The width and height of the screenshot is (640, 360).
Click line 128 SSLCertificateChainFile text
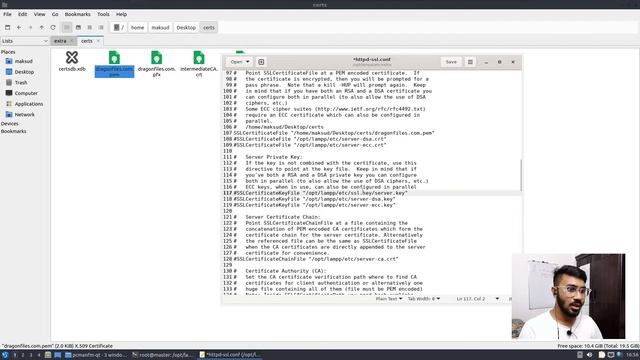(x=316, y=259)
